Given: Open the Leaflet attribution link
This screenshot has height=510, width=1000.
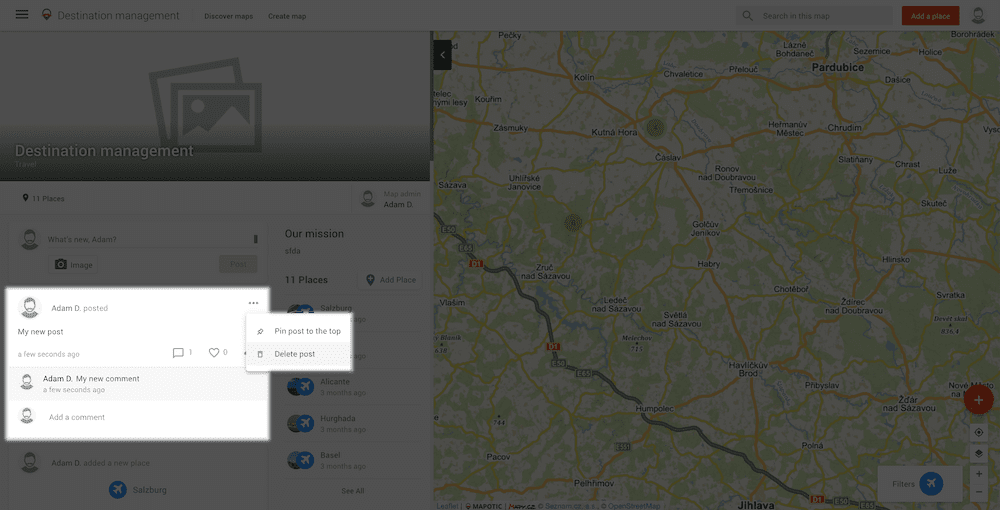Looking at the screenshot, I should tap(446, 506).
